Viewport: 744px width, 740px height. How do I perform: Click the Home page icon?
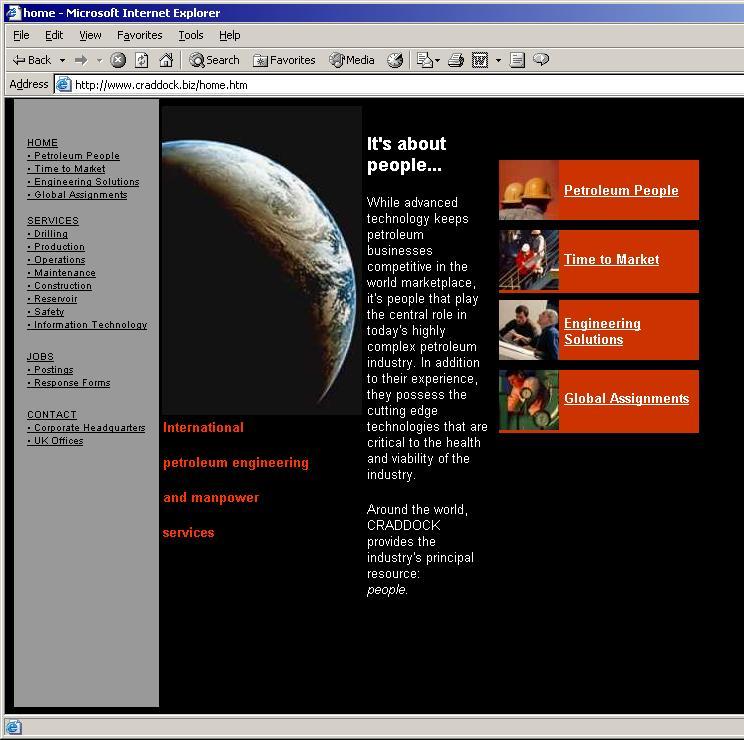[166, 60]
